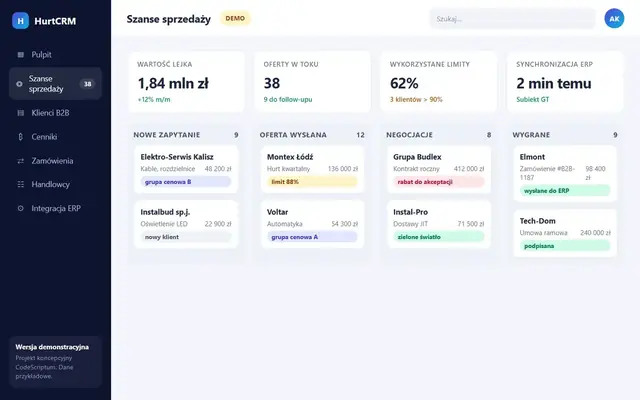Open the Instal-Pro deal card
The width and height of the screenshot is (640, 400).
[439, 224]
